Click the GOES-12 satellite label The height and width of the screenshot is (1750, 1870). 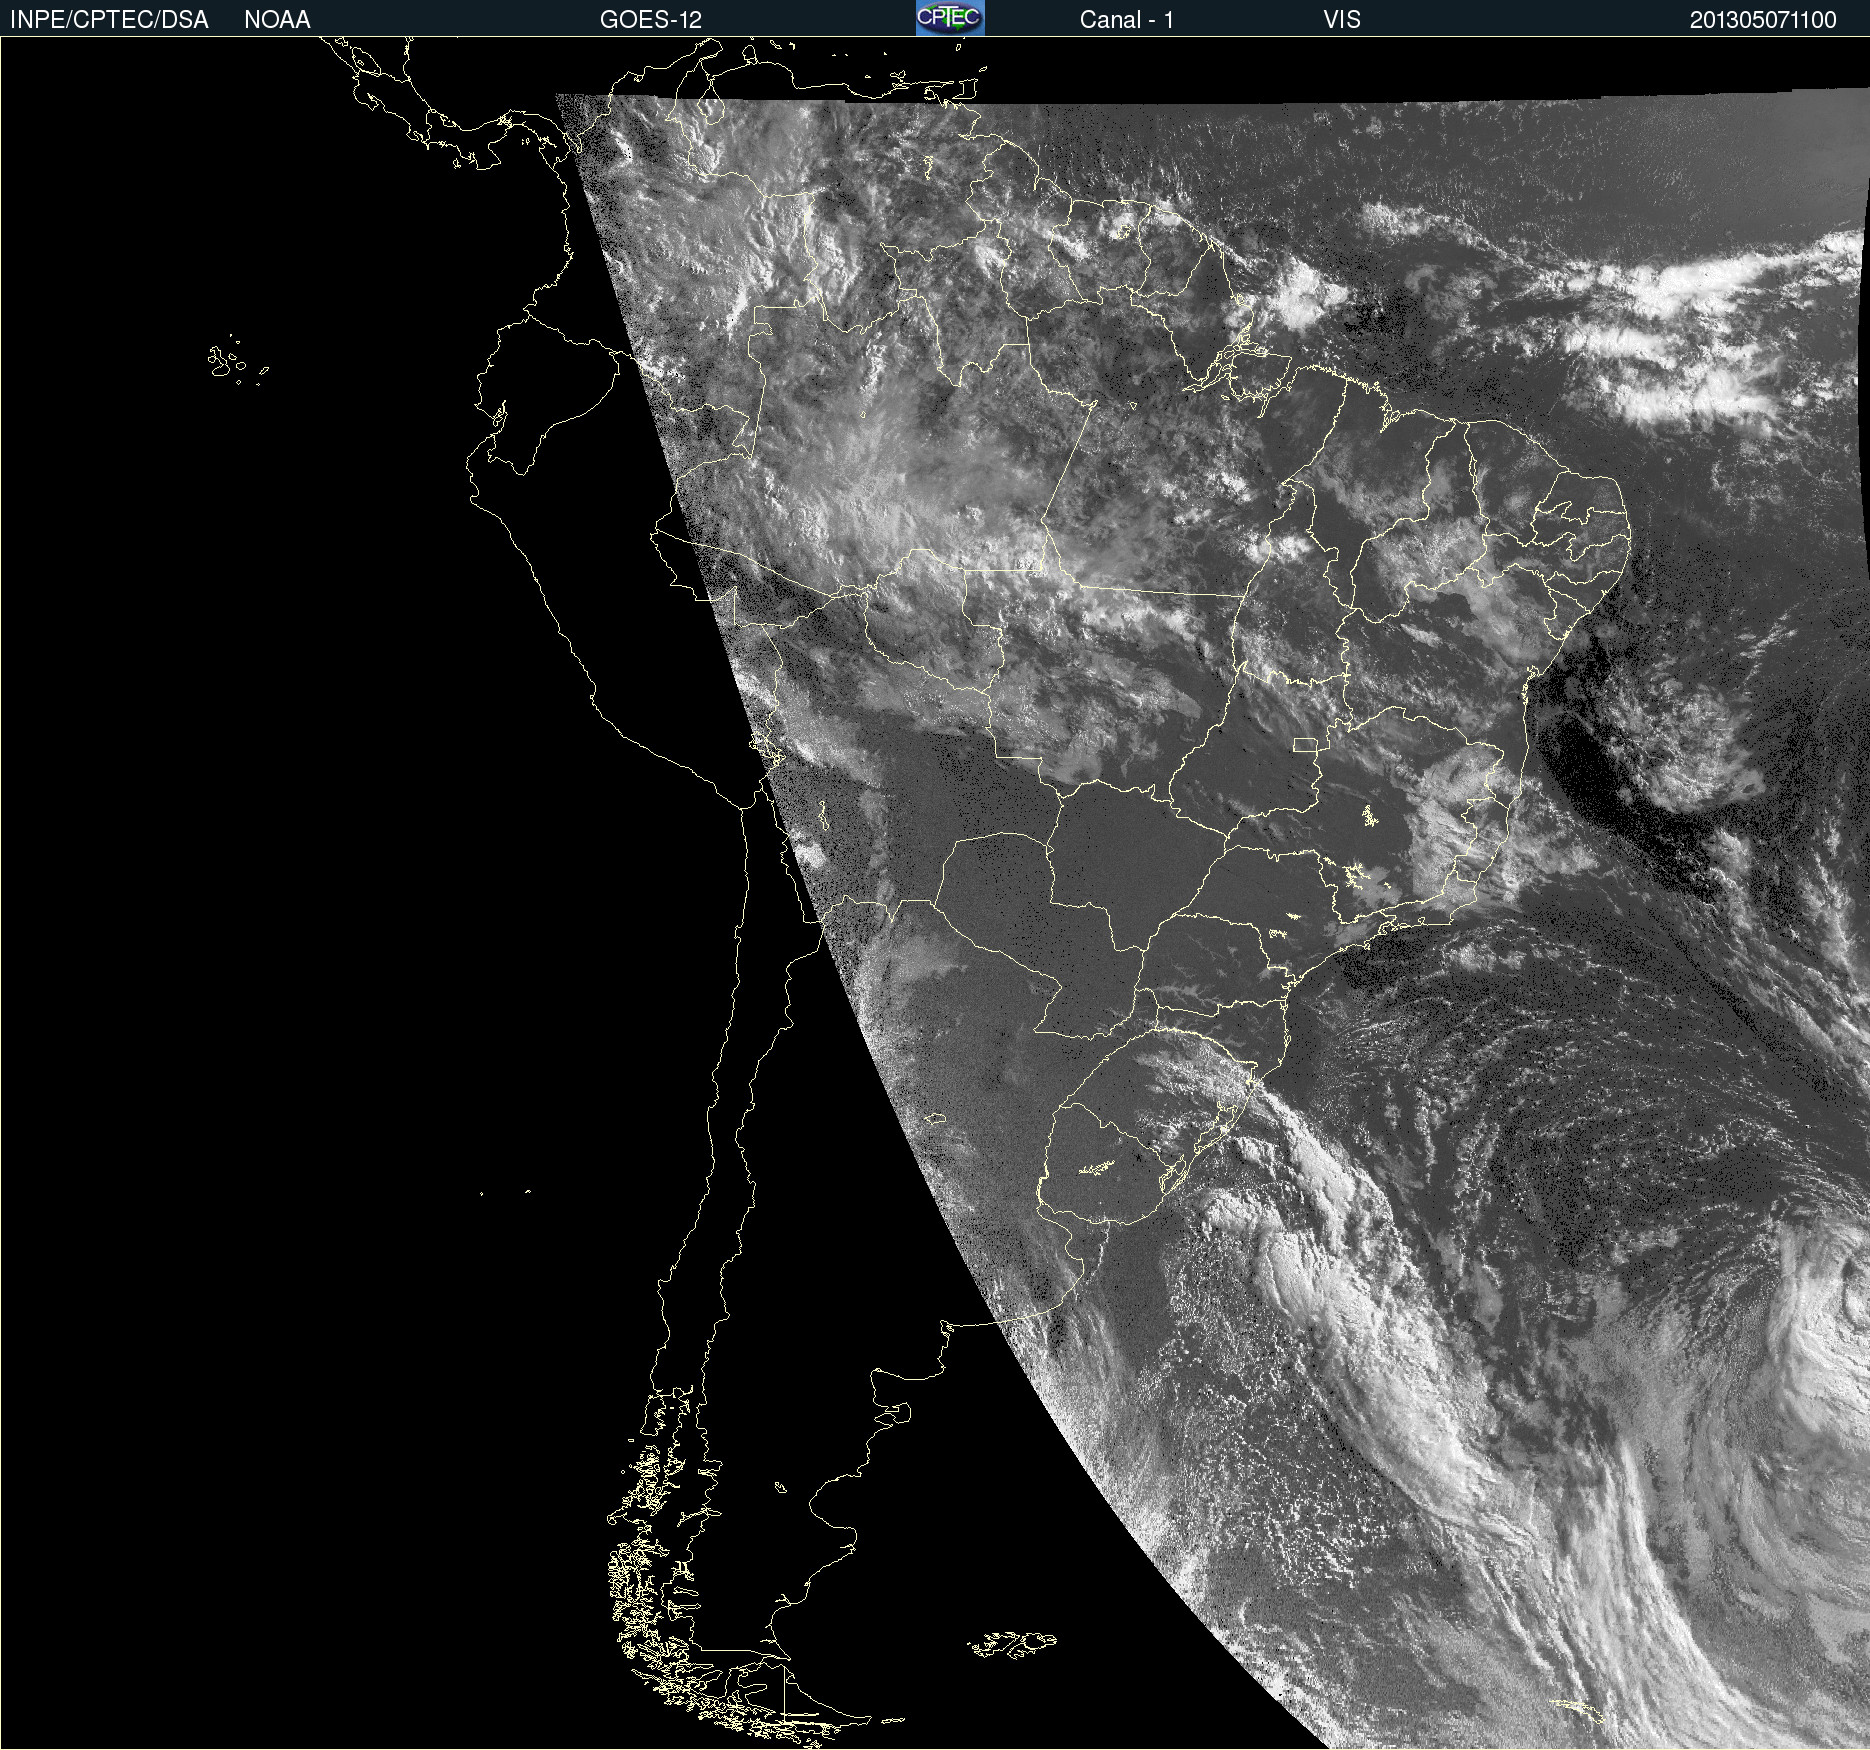click(x=651, y=20)
